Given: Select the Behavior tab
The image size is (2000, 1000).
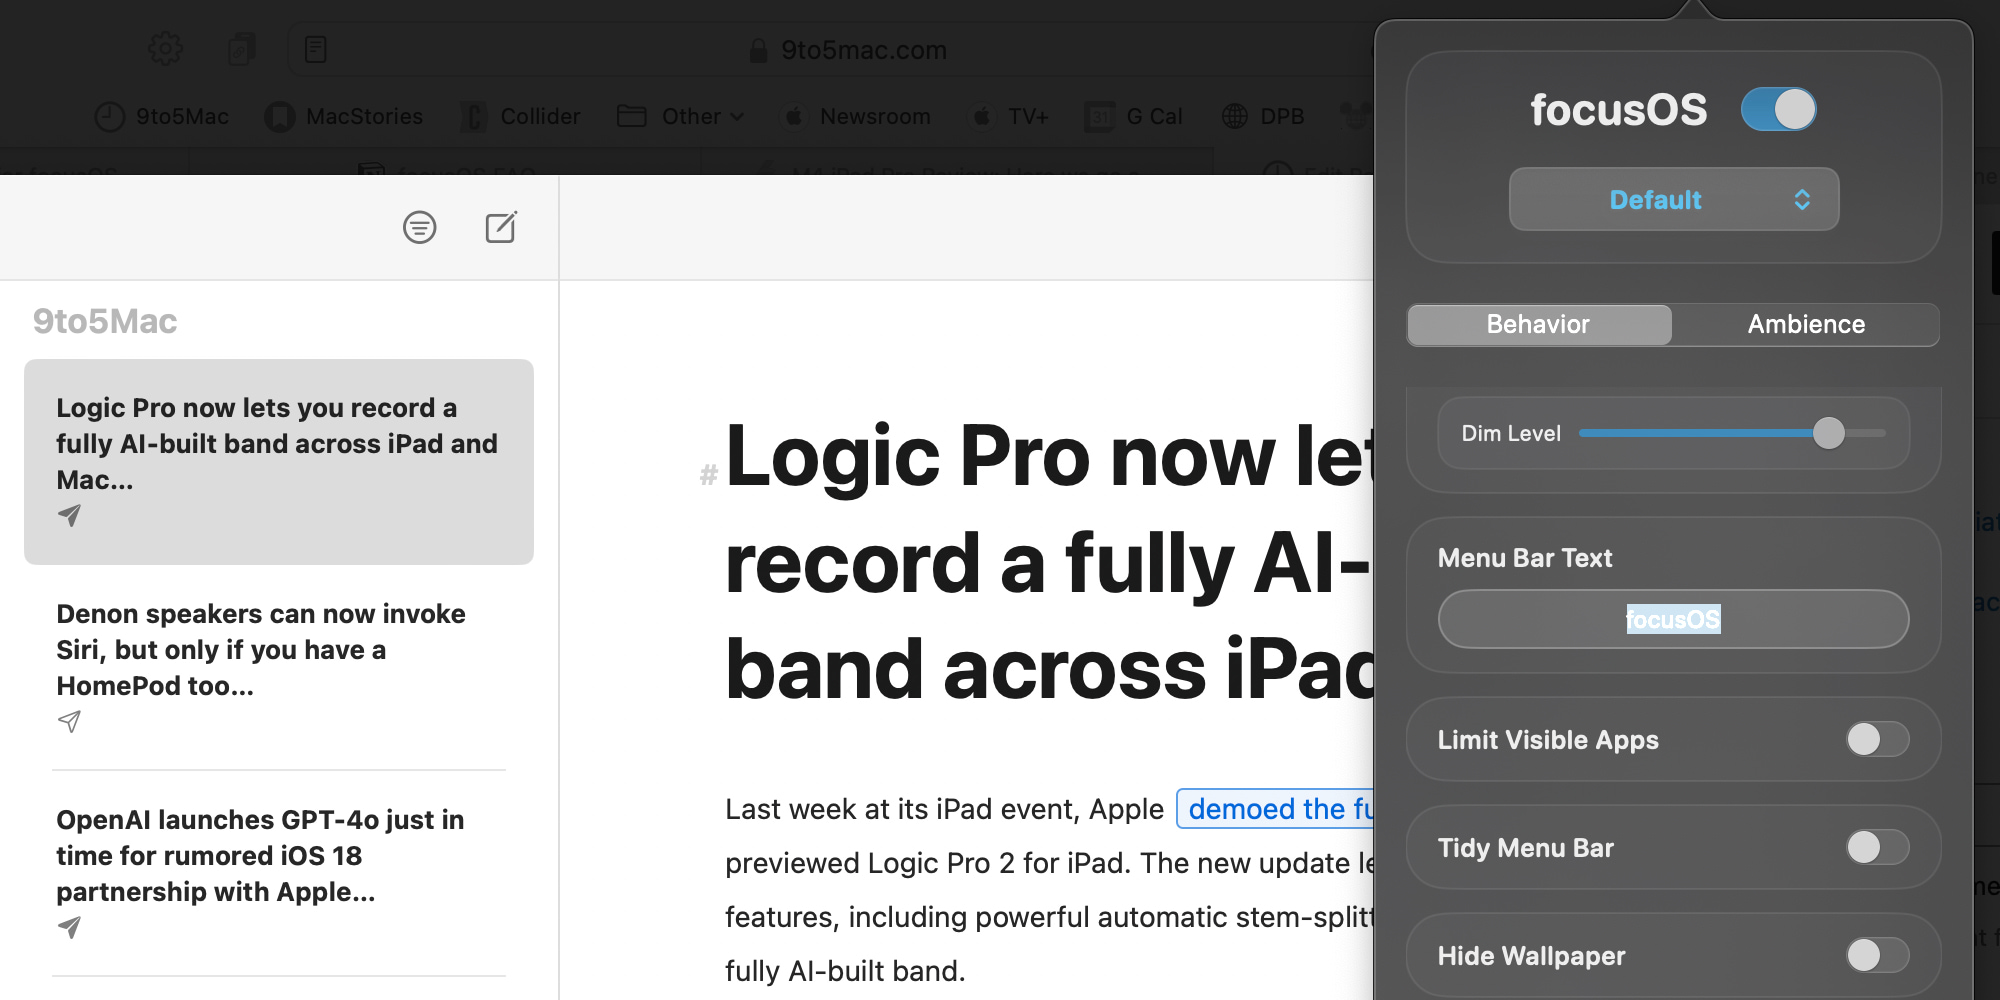Looking at the screenshot, I should pyautogui.click(x=1538, y=324).
